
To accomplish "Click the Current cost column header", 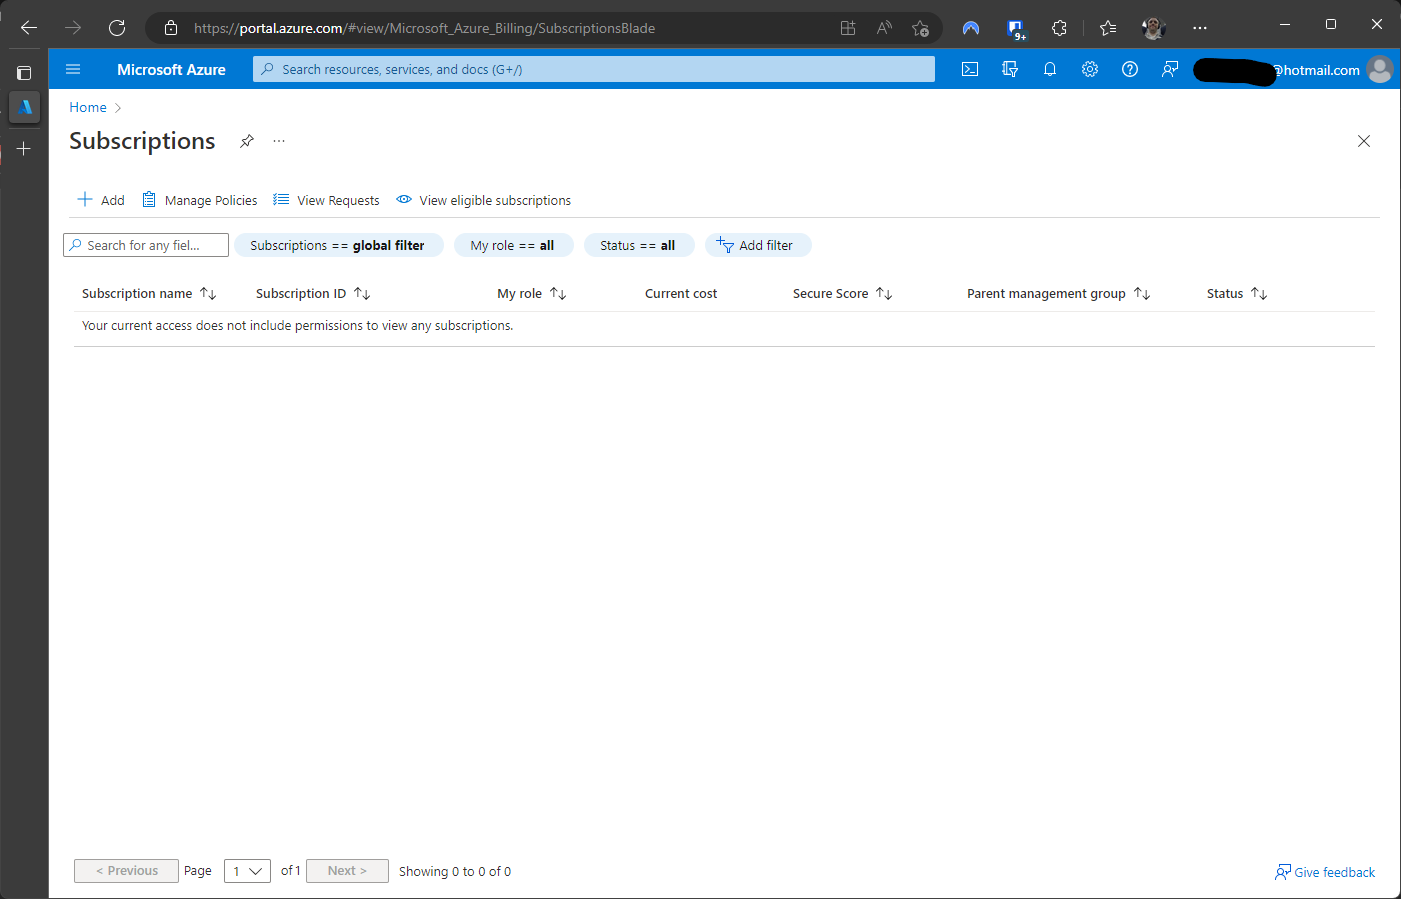I will coord(681,293).
